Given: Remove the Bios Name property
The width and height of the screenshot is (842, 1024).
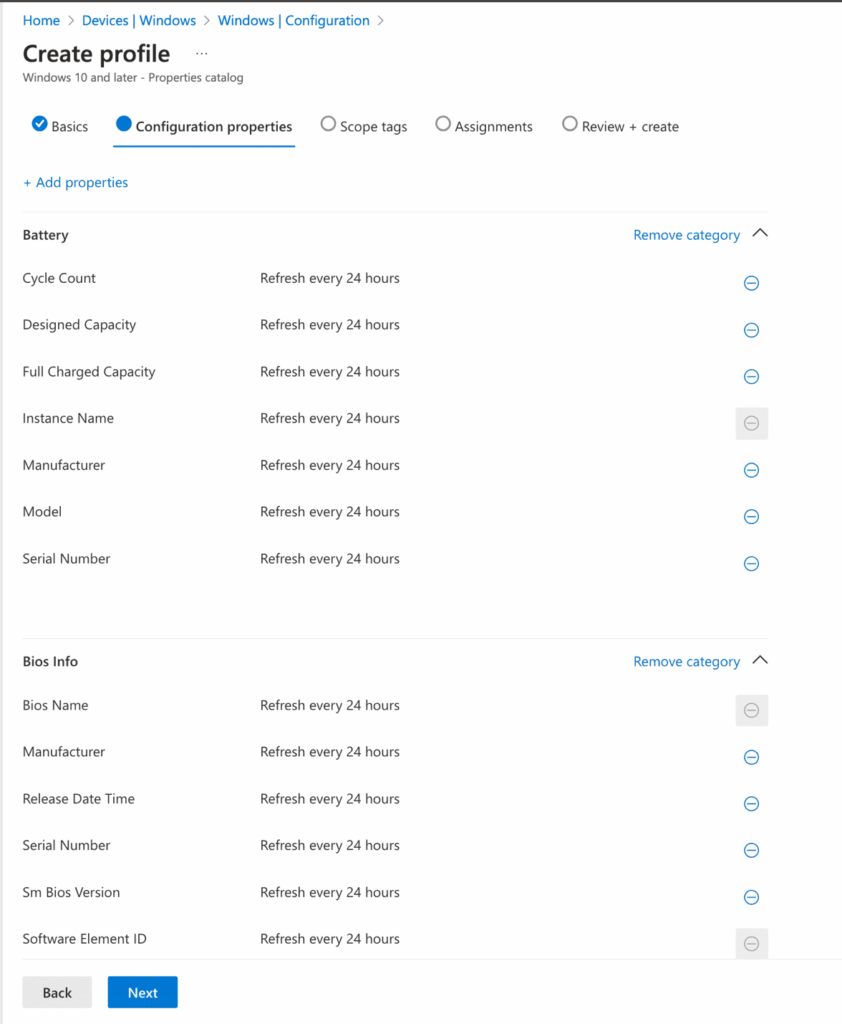Looking at the screenshot, I should pyautogui.click(x=751, y=710).
